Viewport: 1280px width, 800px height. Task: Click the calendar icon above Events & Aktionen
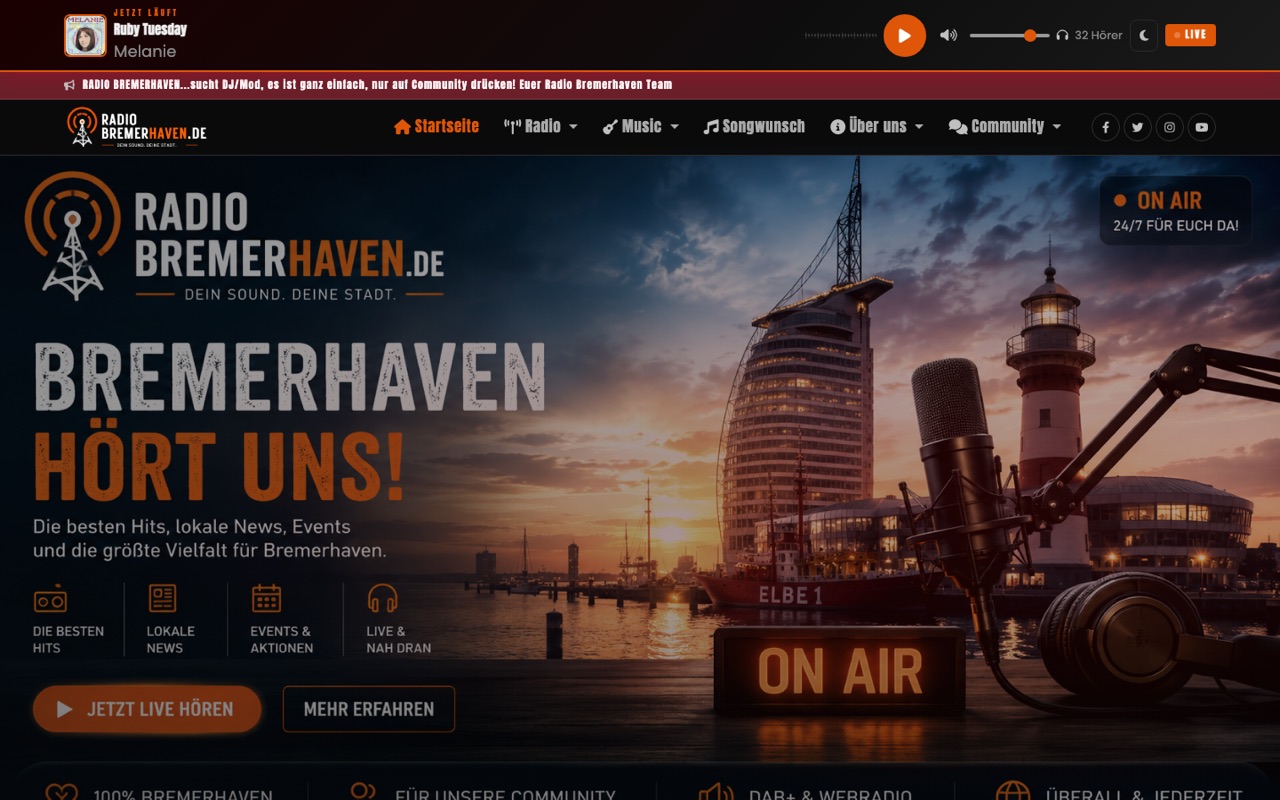pyautogui.click(x=266, y=598)
